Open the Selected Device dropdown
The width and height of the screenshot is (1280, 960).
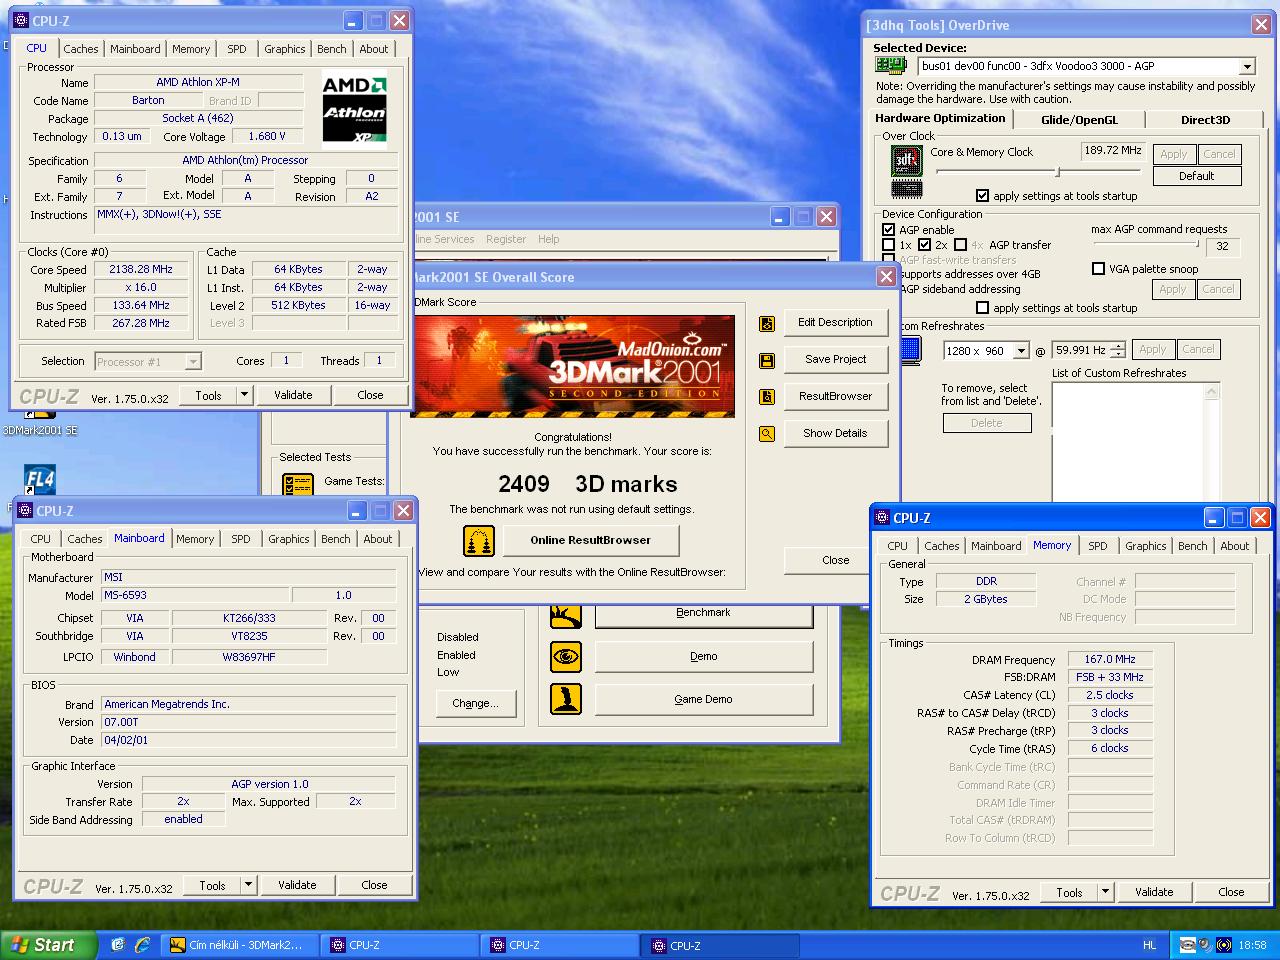point(1247,67)
